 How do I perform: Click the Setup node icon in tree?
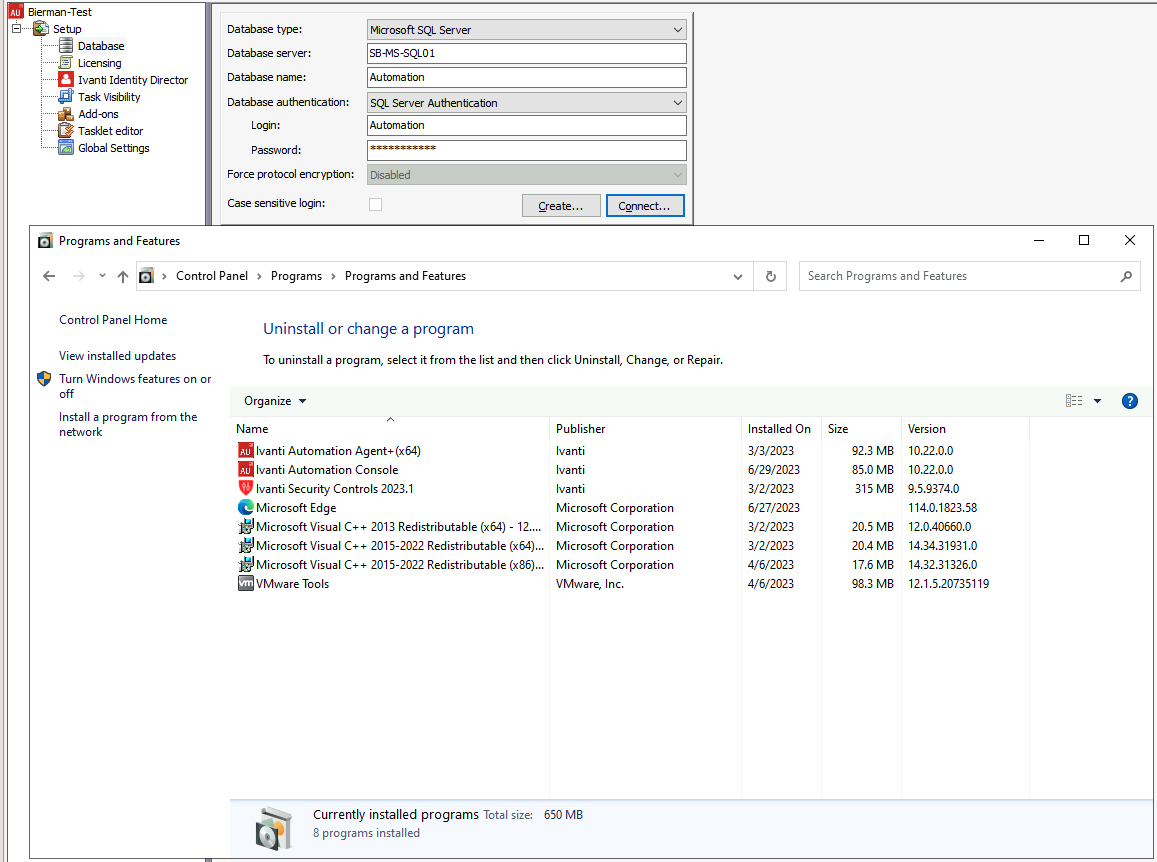coord(41,29)
